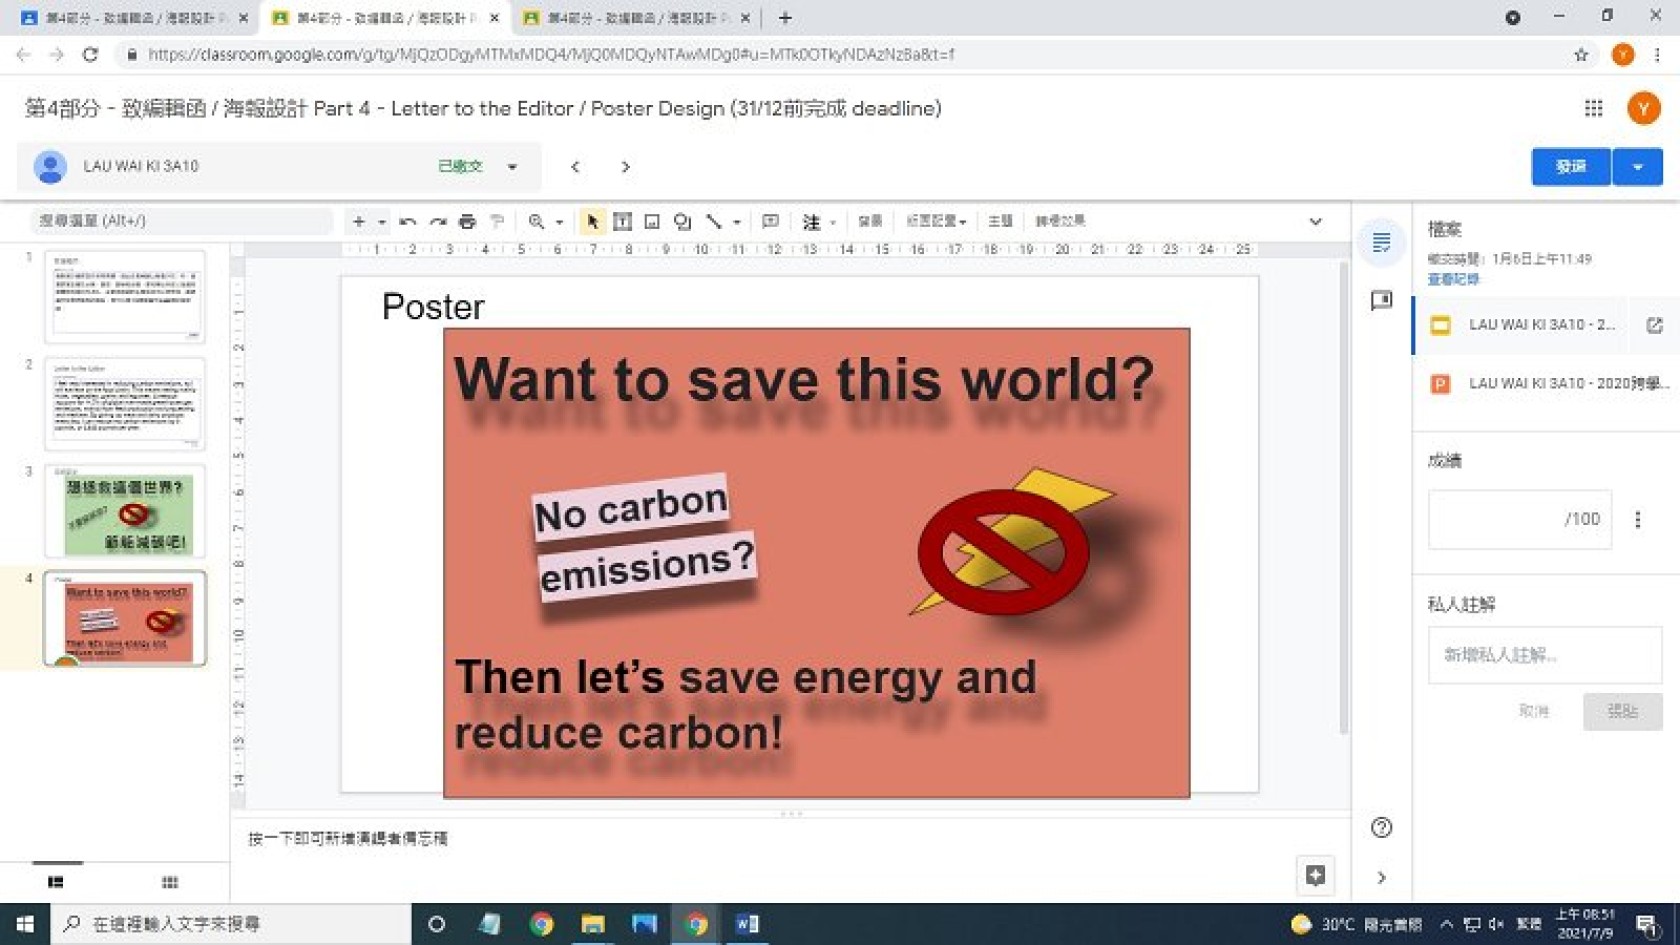Screen dimensions: 1680x945
Task: Click the Print icon in the toolbar
Action: point(467,221)
